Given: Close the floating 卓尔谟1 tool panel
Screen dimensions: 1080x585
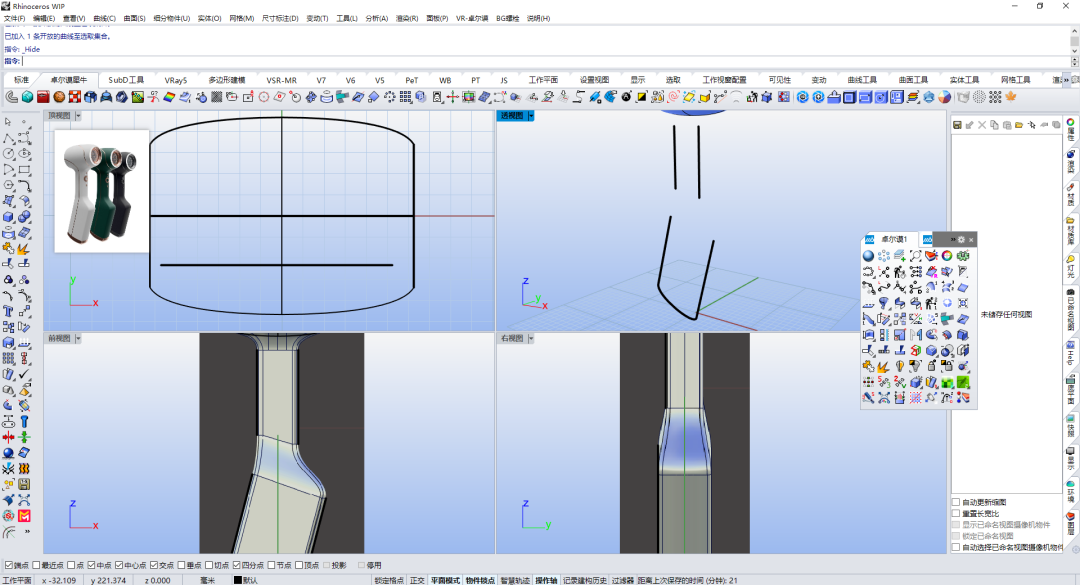Looking at the screenshot, I should [971, 240].
